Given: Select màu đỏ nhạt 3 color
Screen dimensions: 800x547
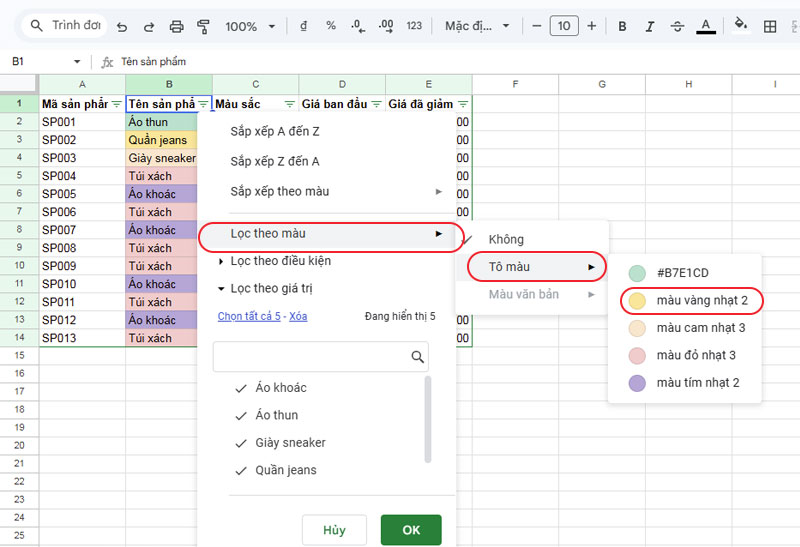Looking at the screenshot, I should click(685, 356).
